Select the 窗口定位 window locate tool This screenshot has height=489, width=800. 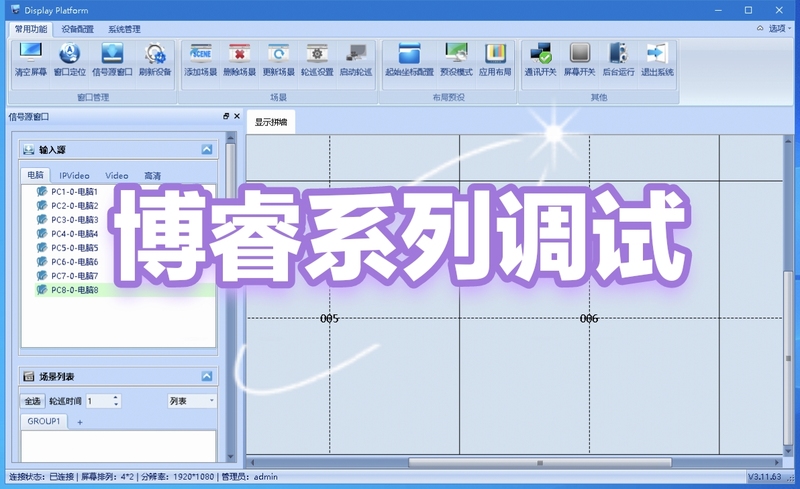click(70, 60)
